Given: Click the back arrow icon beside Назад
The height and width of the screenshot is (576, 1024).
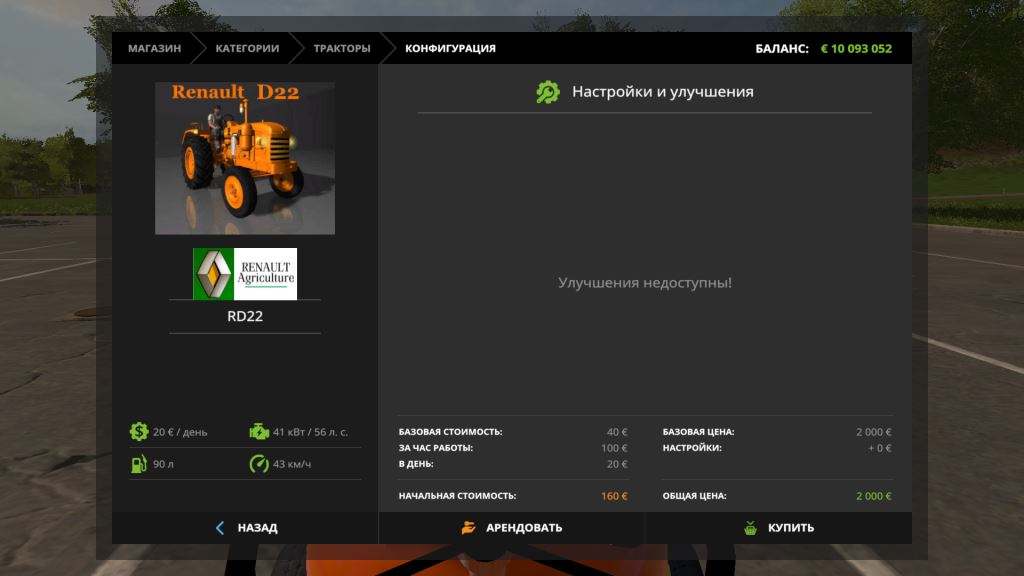Looking at the screenshot, I should click(x=220, y=528).
